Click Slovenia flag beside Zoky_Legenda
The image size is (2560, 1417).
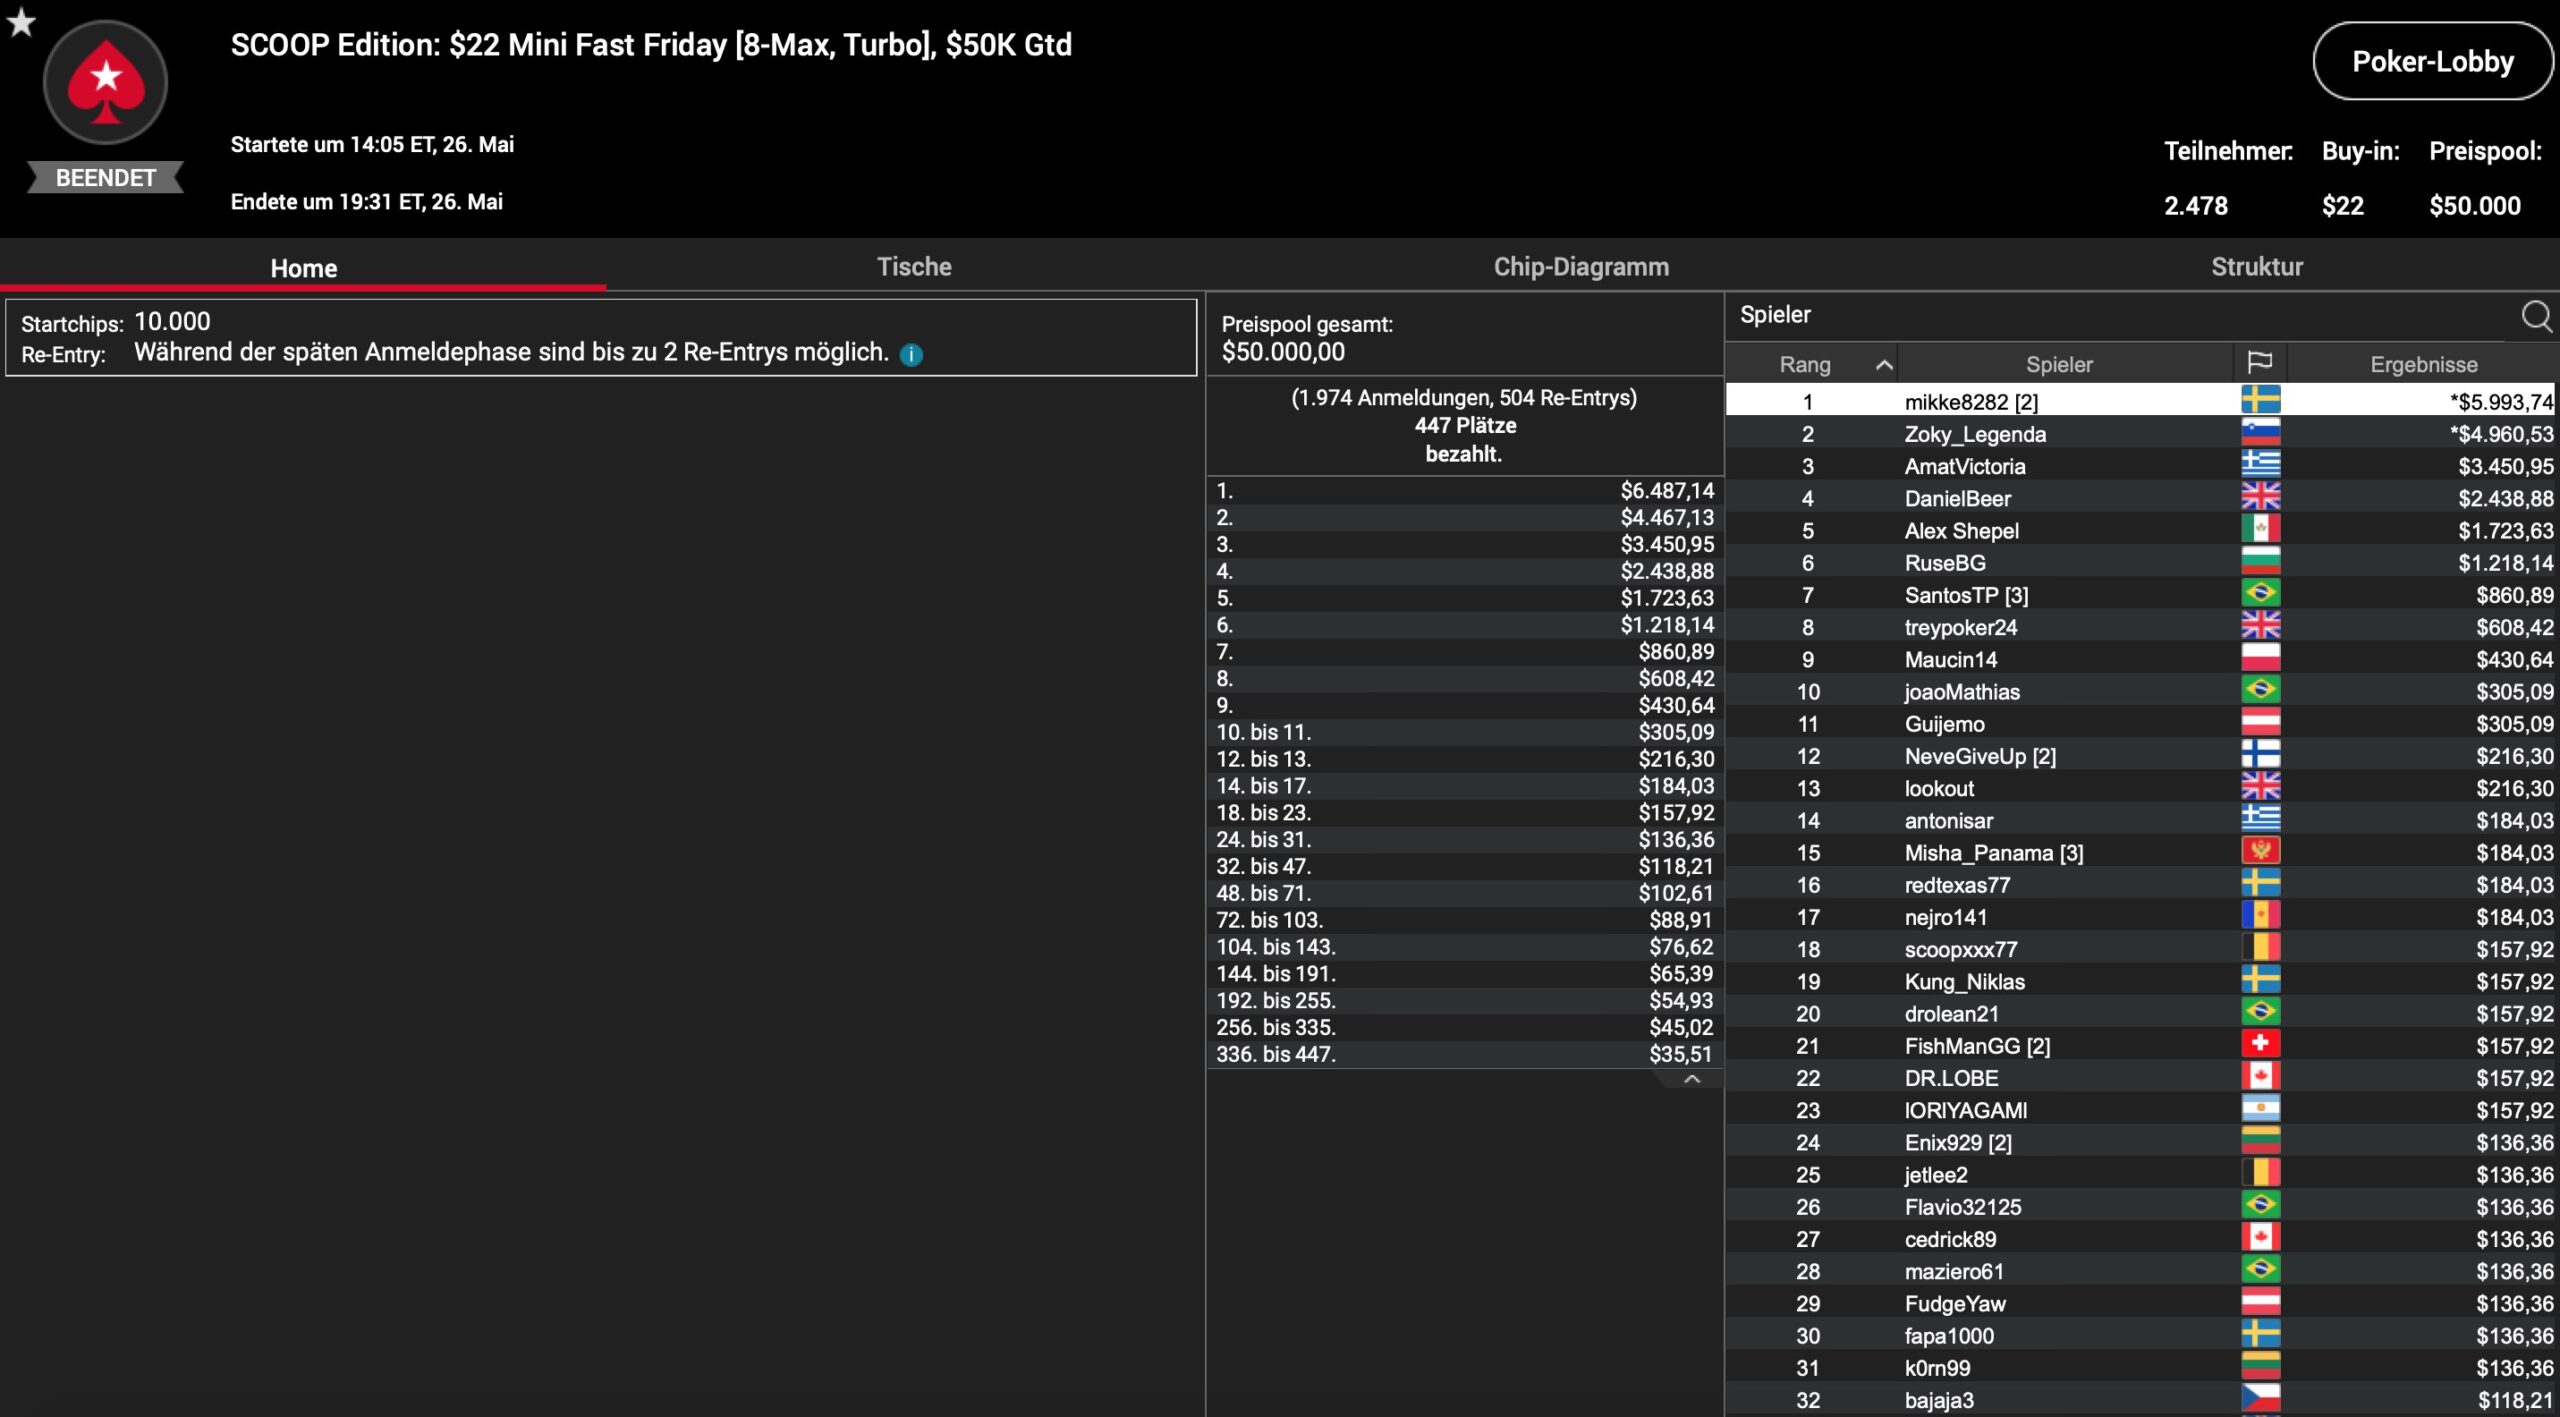click(2259, 434)
